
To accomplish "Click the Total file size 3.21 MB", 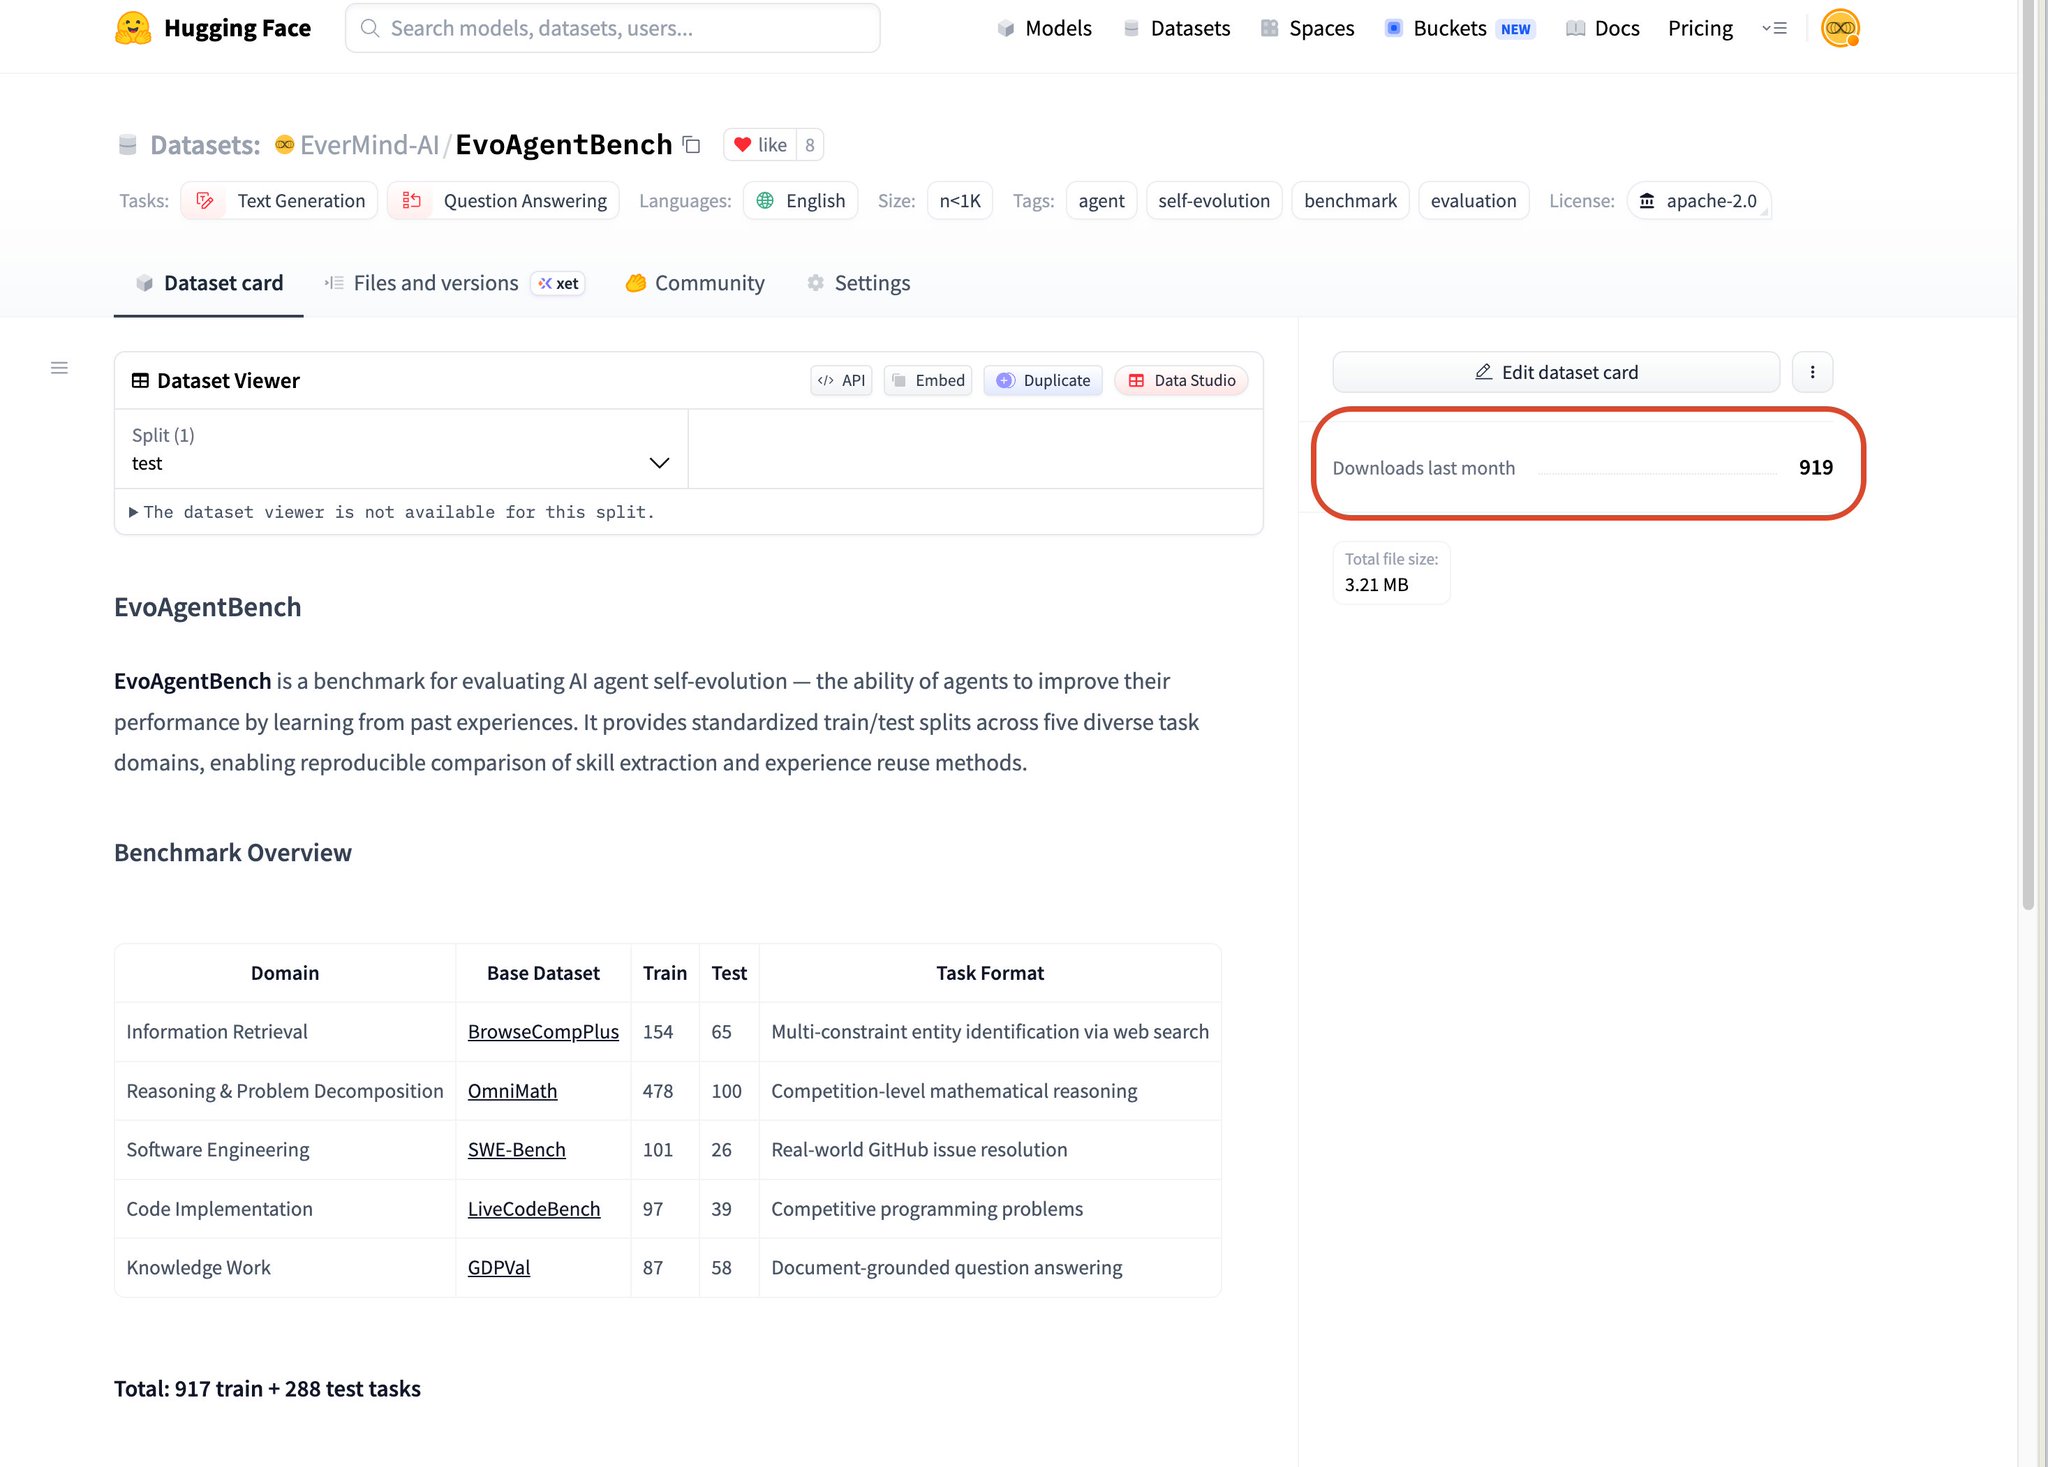I will pos(1391,572).
